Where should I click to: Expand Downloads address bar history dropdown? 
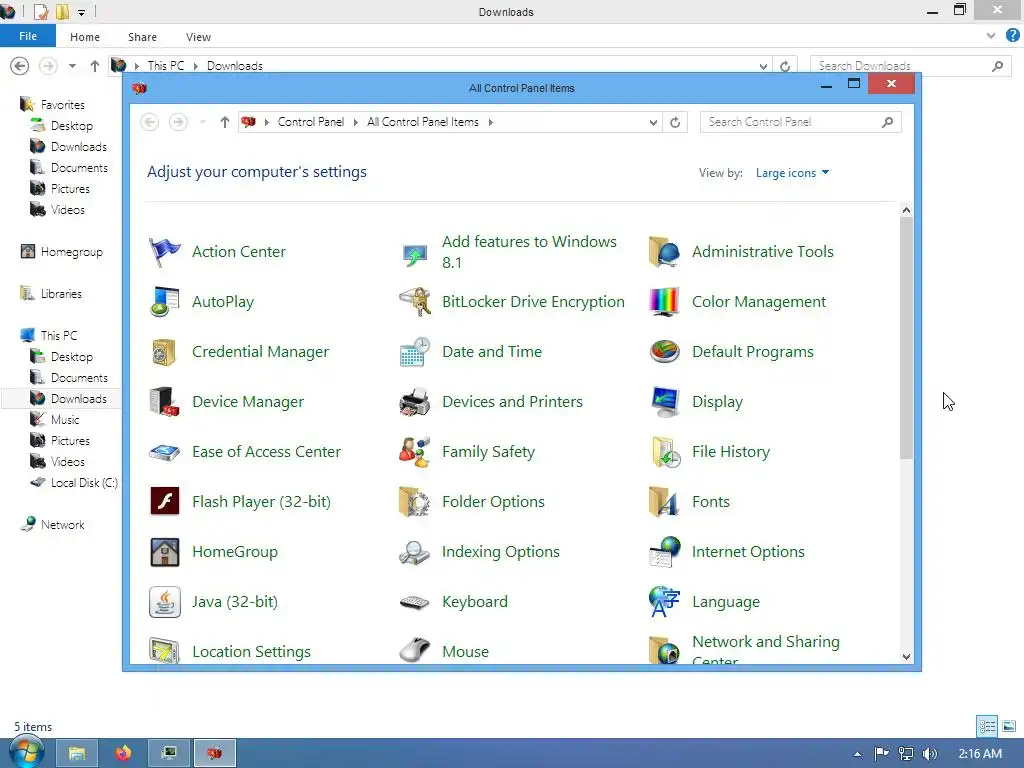click(x=763, y=66)
